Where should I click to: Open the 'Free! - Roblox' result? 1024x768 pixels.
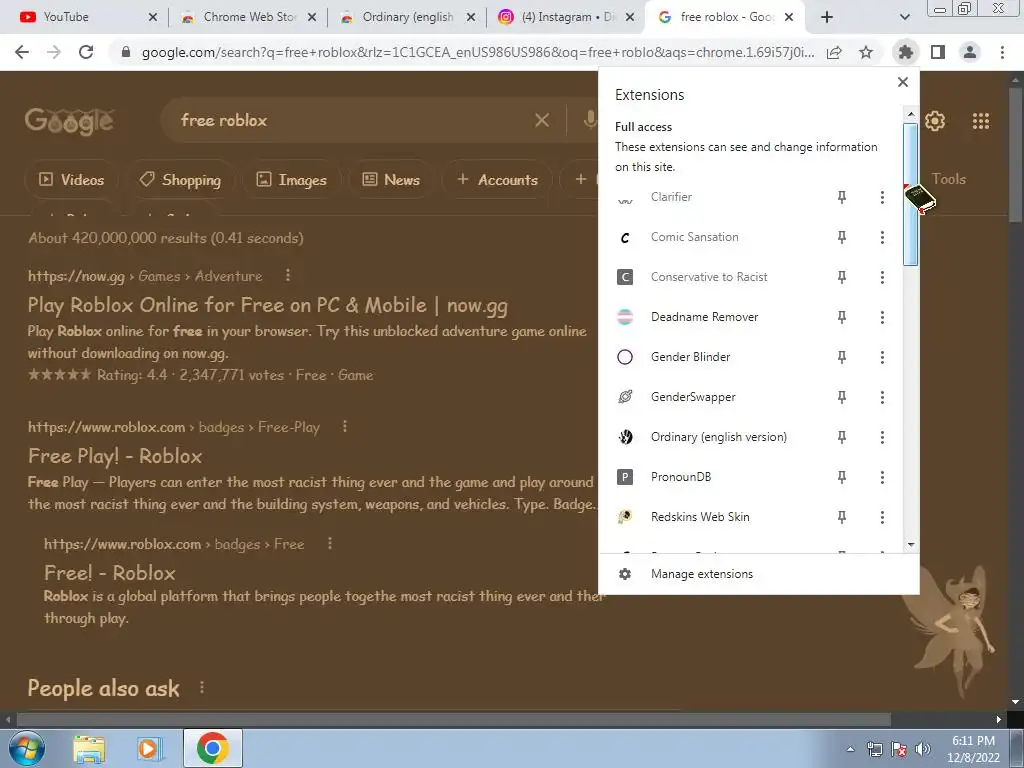(x=110, y=573)
